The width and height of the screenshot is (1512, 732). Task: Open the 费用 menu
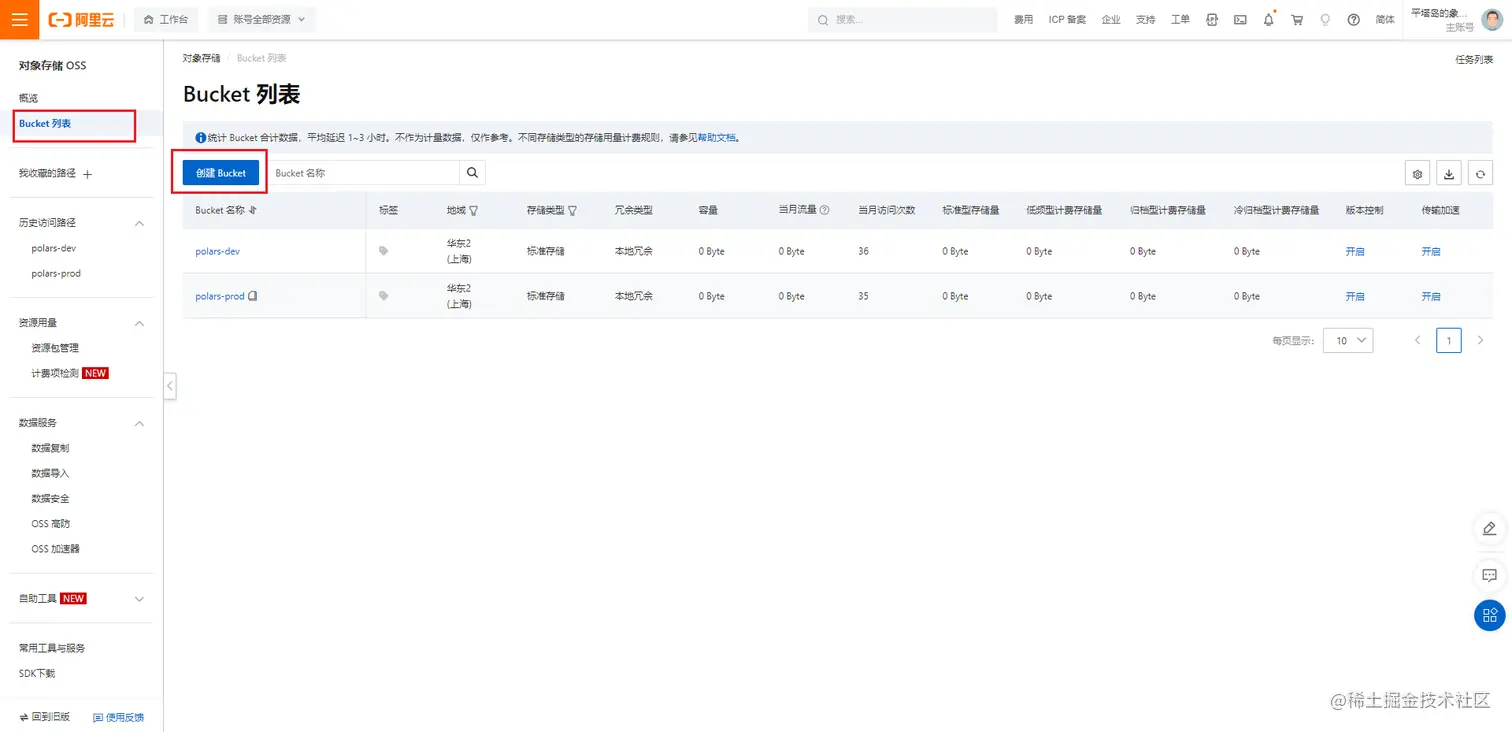pos(1023,20)
